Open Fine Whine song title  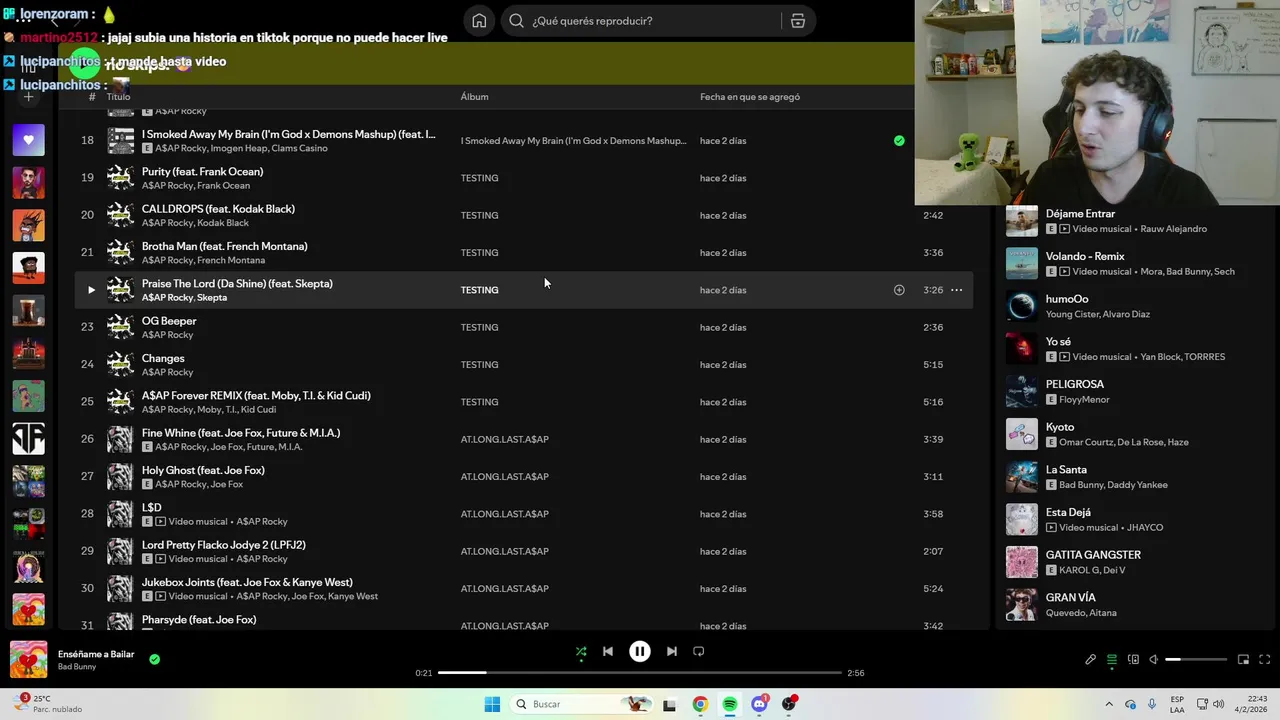coord(241,433)
